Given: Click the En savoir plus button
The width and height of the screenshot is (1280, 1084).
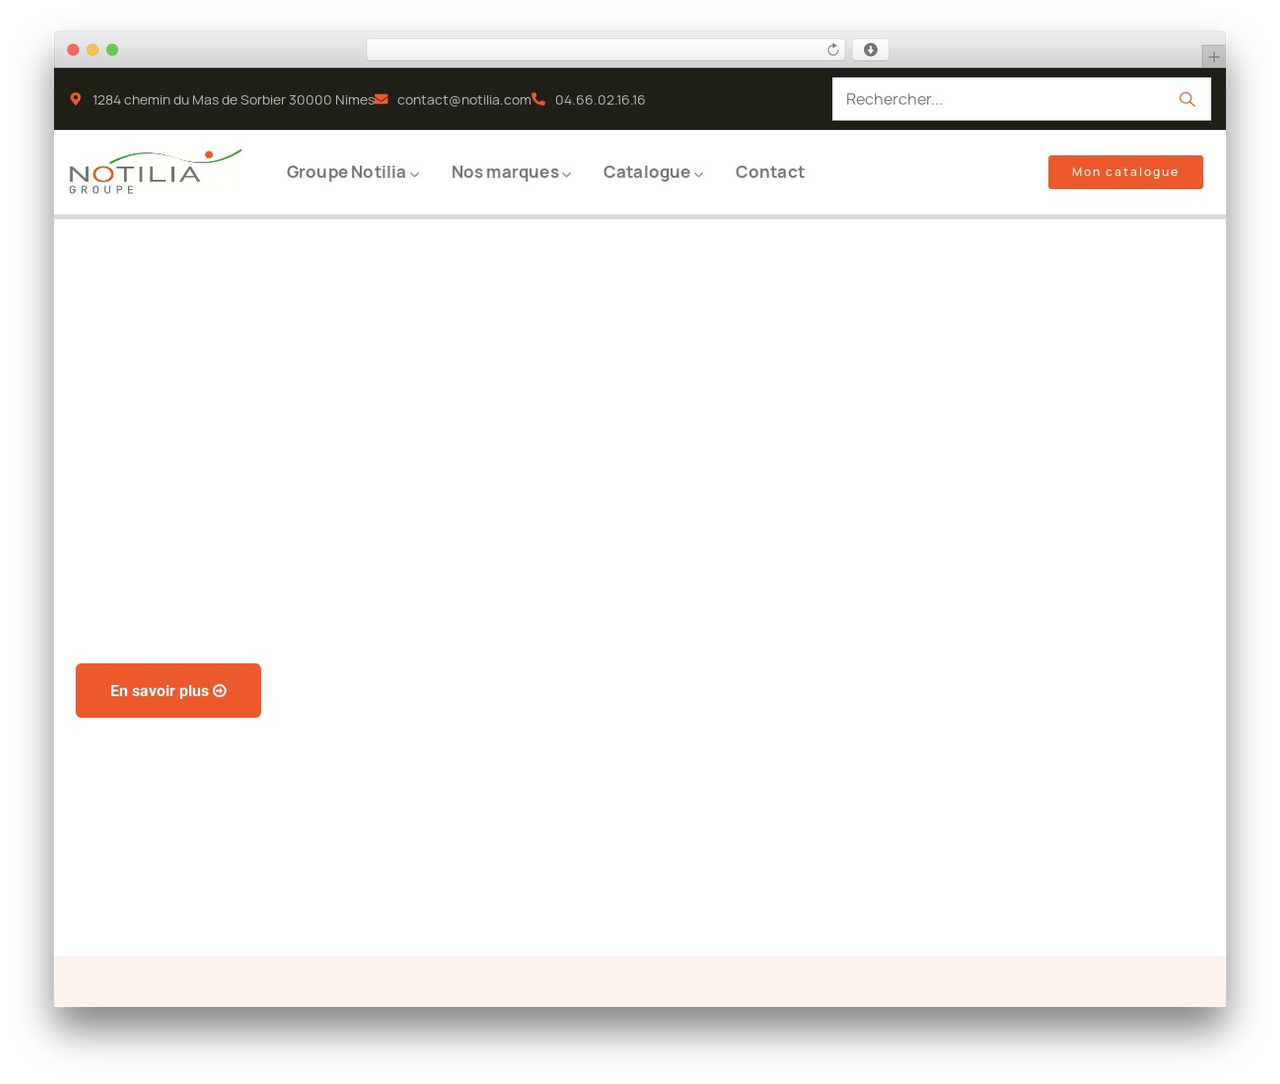Looking at the screenshot, I should tap(168, 690).
